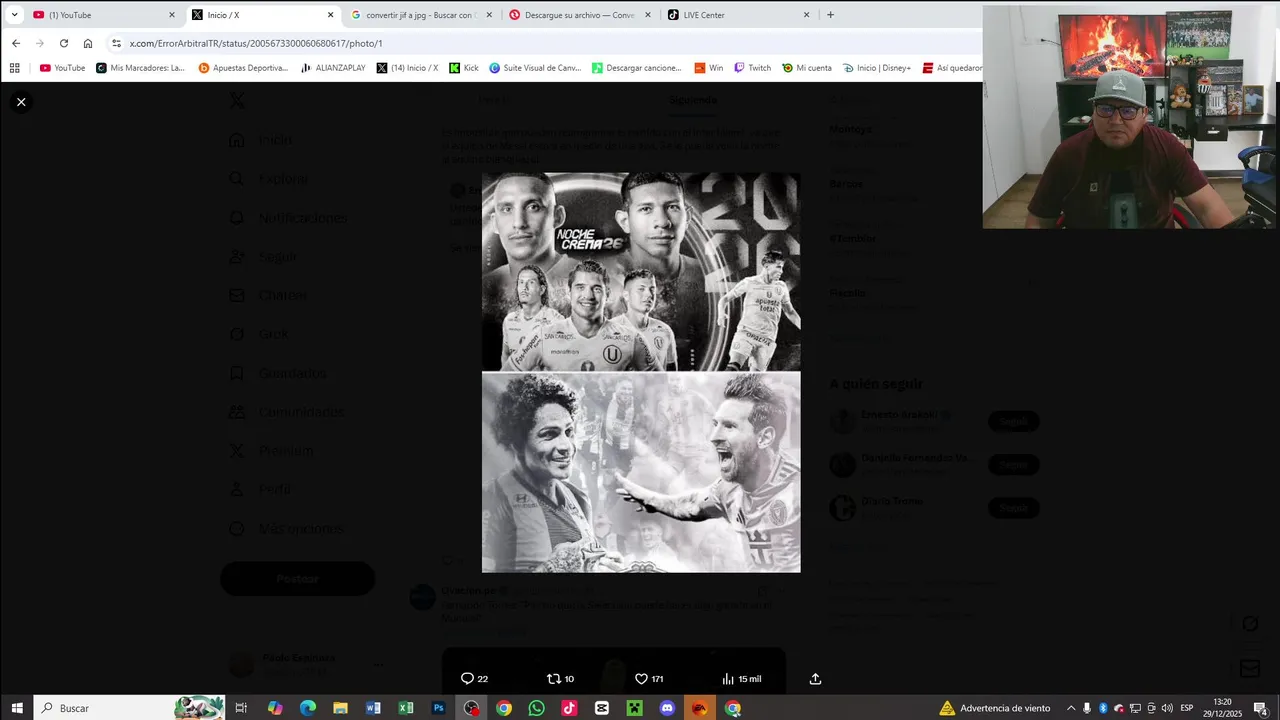
Task: Open Twitch bookmark
Action: pos(753,68)
